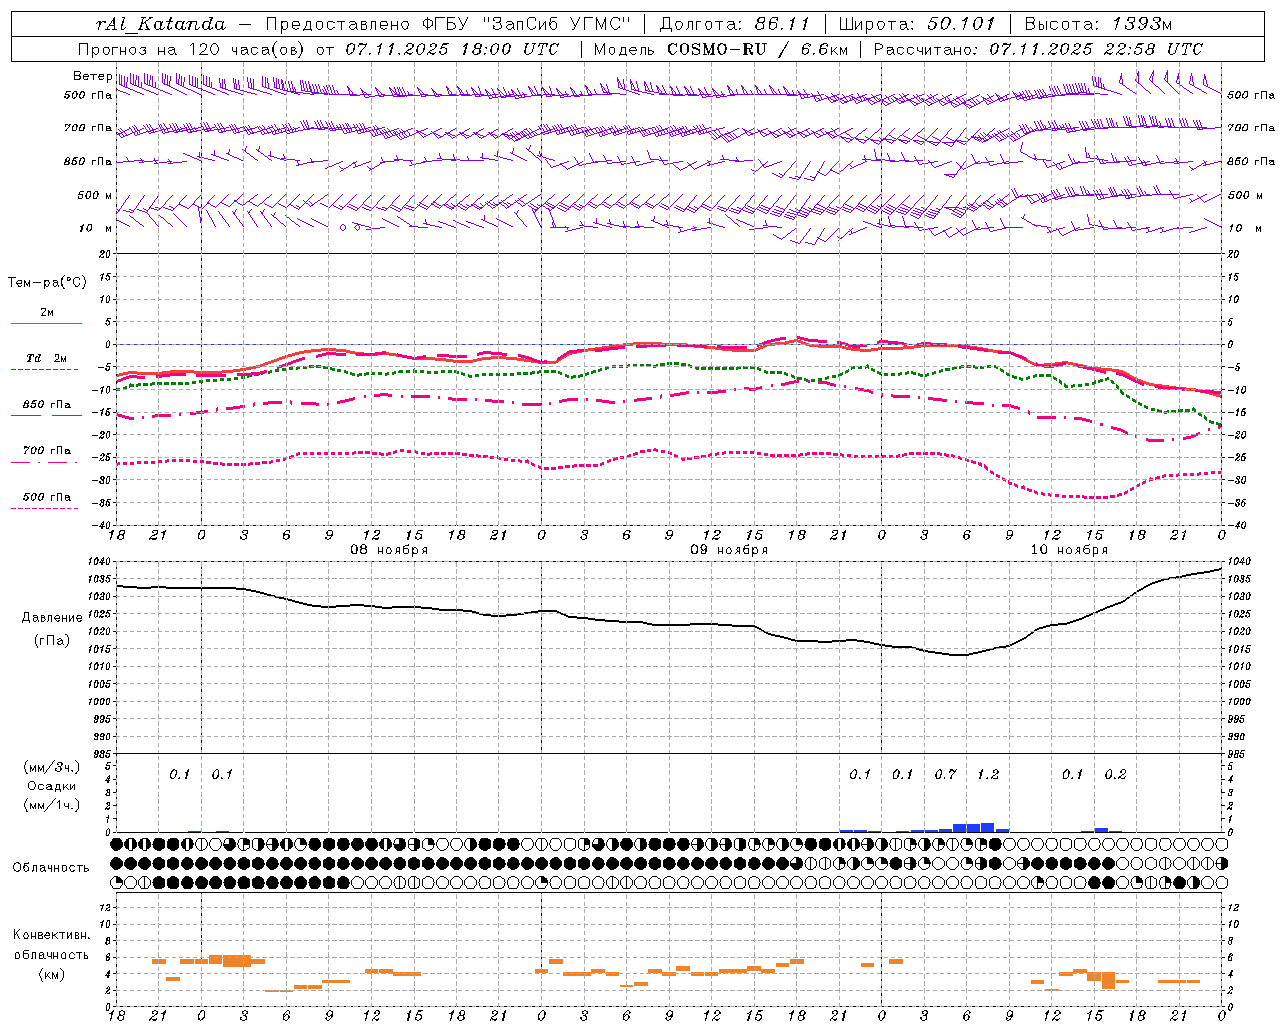Click the dashed line sample under Td 2м
This screenshot has width=1280, height=1024.
(x=45, y=370)
